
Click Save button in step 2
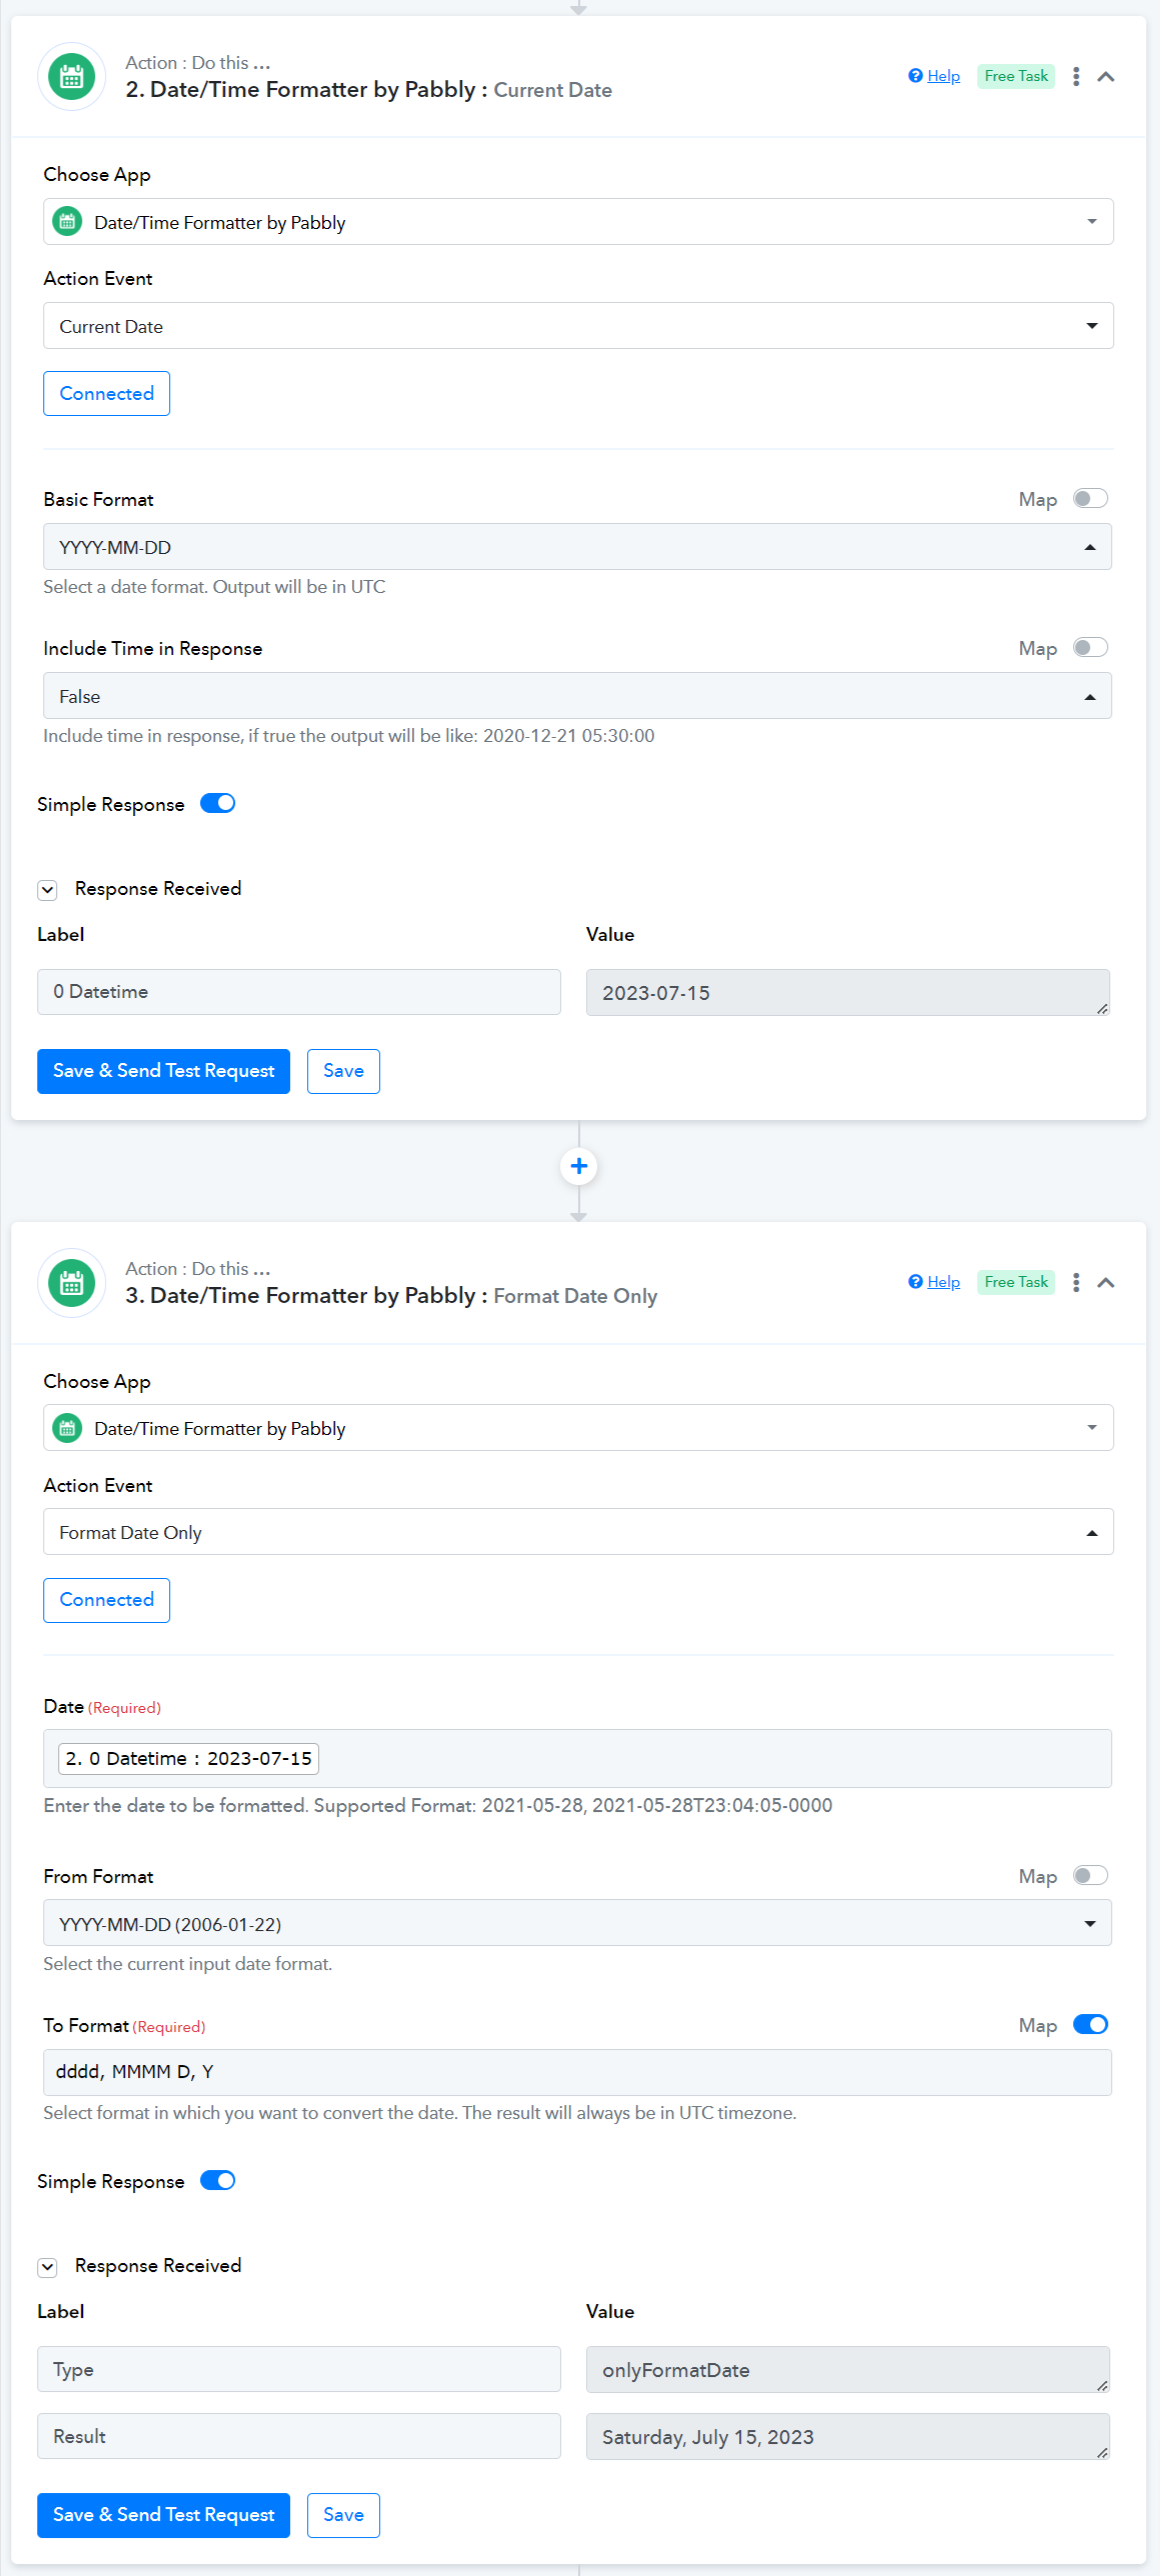[x=343, y=1071]
